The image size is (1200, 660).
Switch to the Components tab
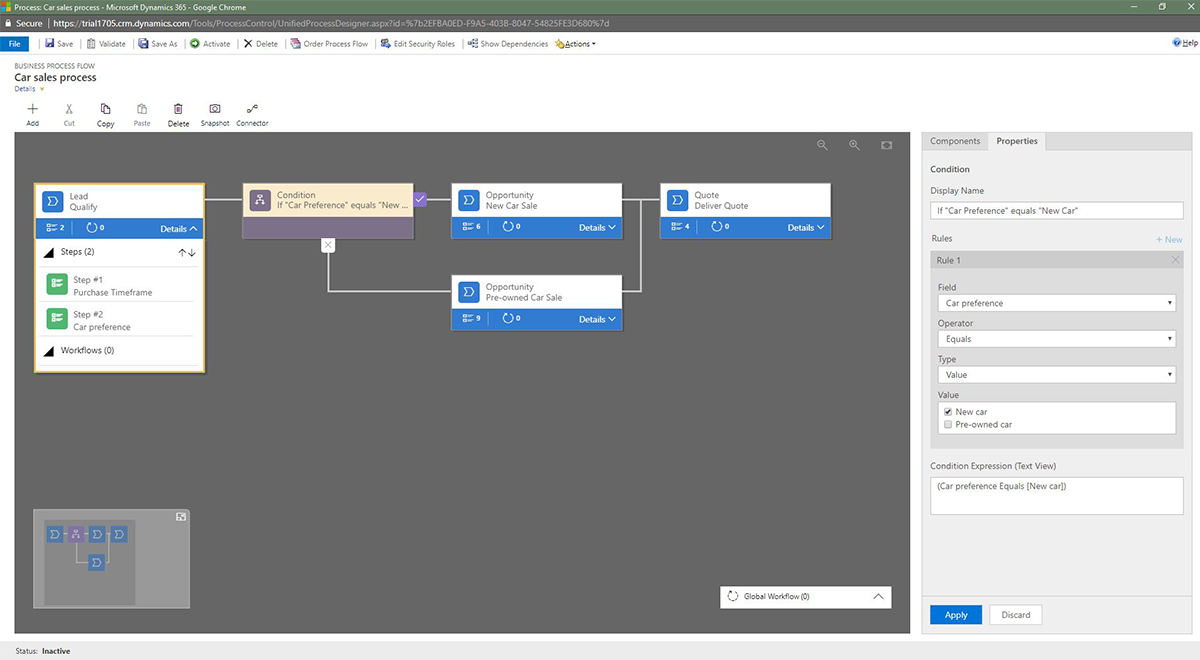[x=954, y=141]
